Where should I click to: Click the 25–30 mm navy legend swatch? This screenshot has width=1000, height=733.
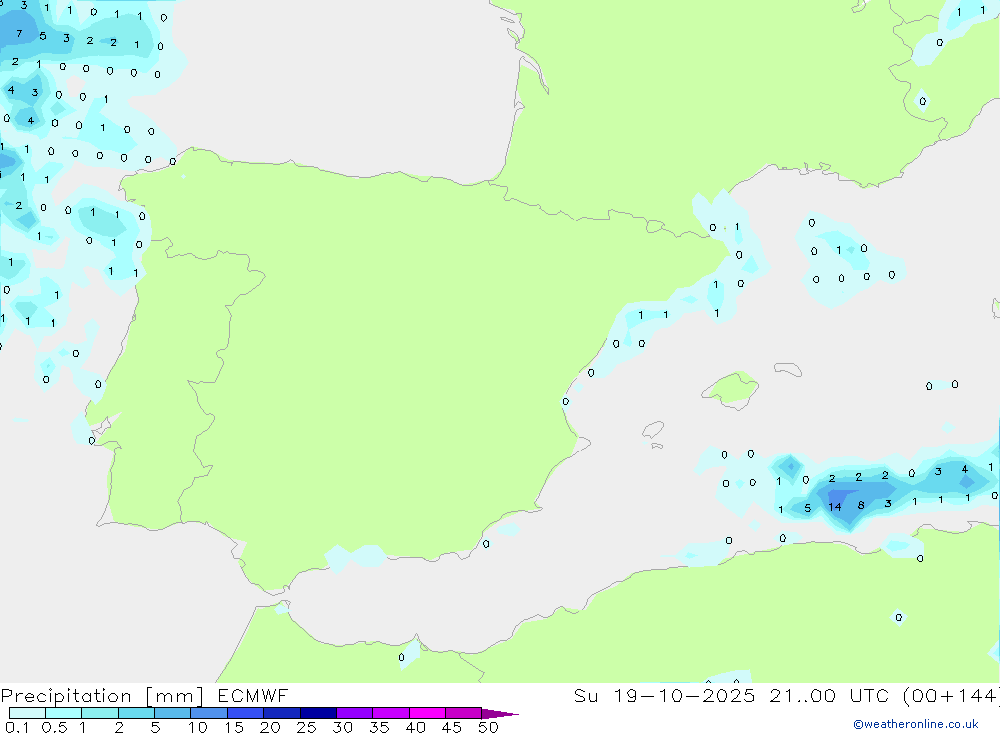point(318,713)
